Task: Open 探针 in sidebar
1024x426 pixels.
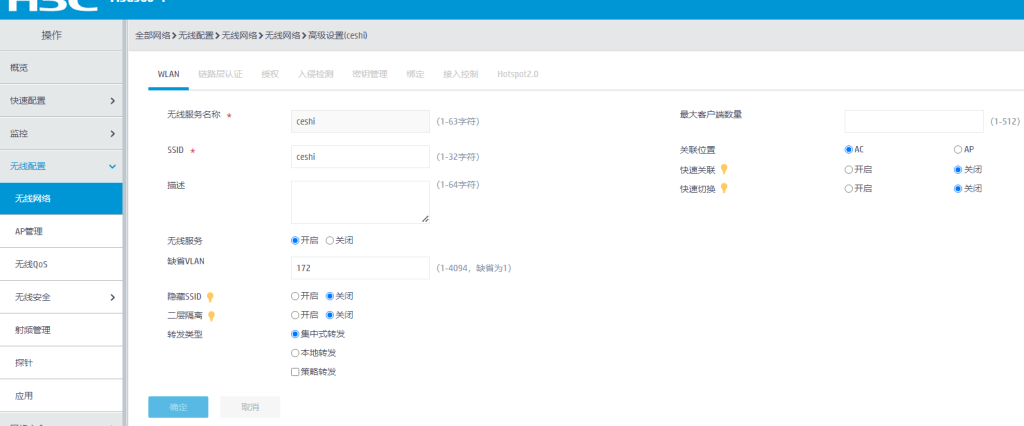Action: point(61,363)
